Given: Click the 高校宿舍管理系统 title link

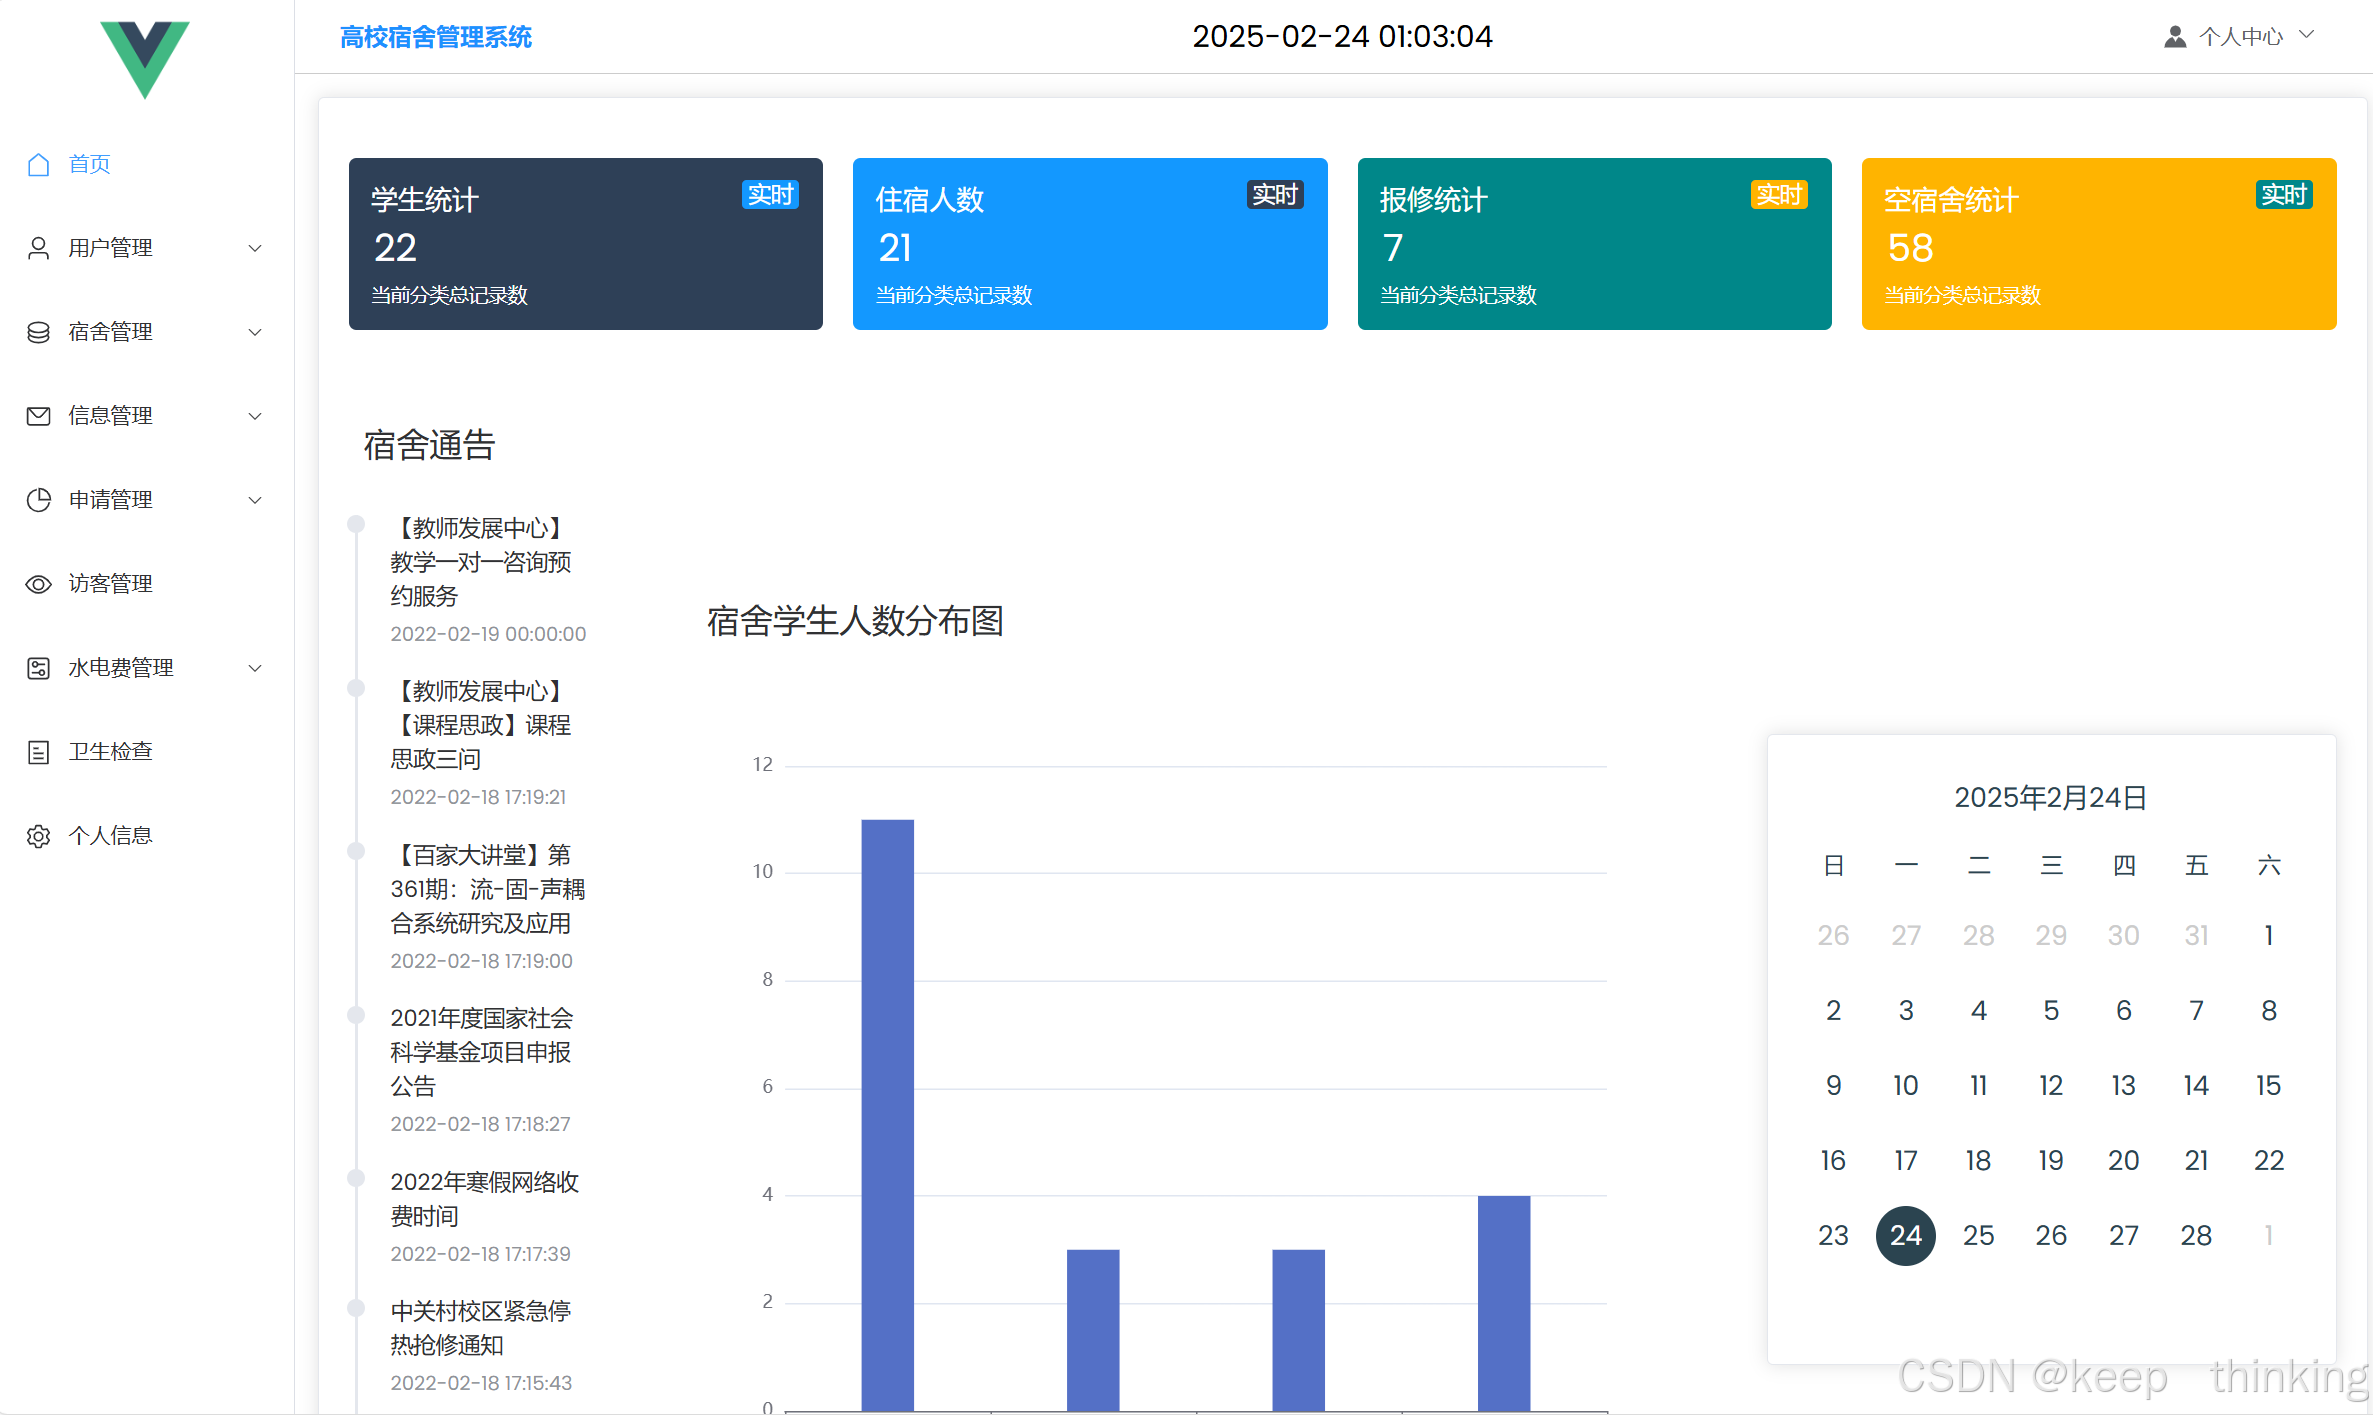Looking at the screenshot, I should click(436, 37).
